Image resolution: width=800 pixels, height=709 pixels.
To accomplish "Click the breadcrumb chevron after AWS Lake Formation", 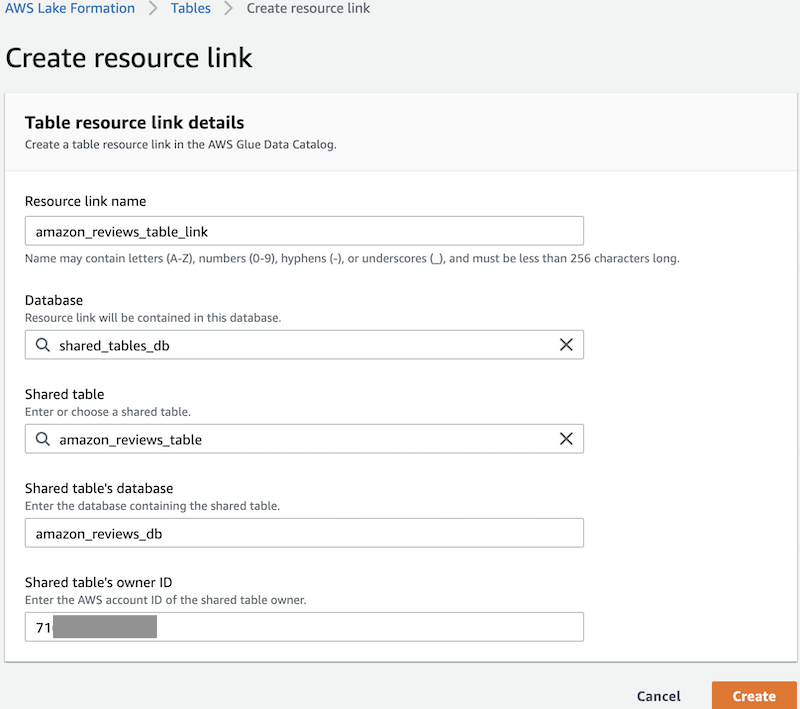I will [x=153, y=9].
